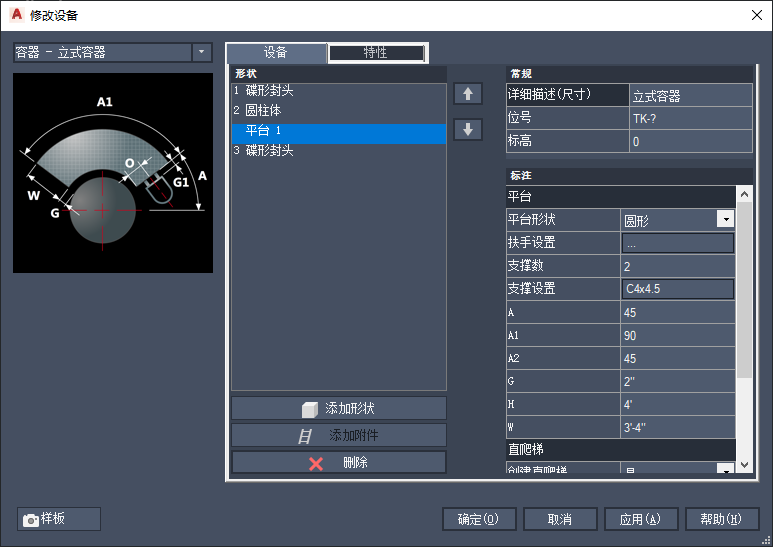The height and width of the screenshot is (547, 773).
Task: Edit the 支撑数 value 2
Action: tap(678, 267)
